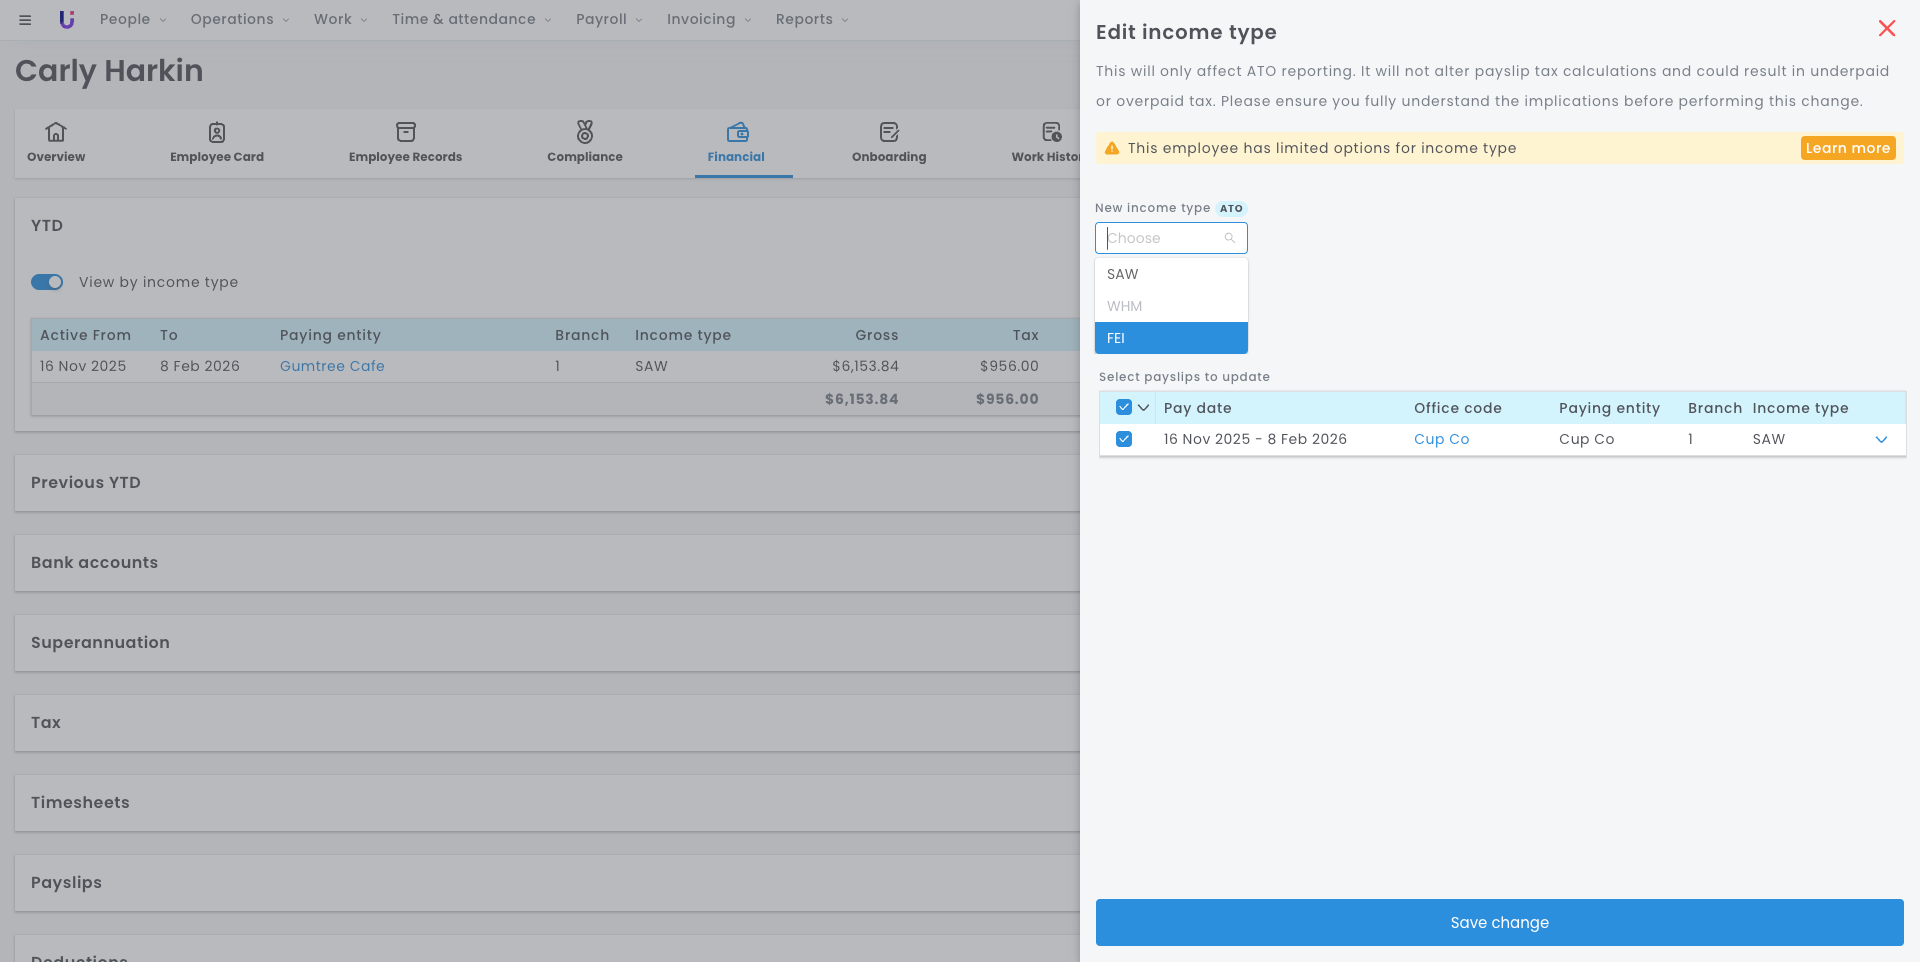Open the Work menu dropdown
The image size is (1920, 962).
[x=341, y=19]
